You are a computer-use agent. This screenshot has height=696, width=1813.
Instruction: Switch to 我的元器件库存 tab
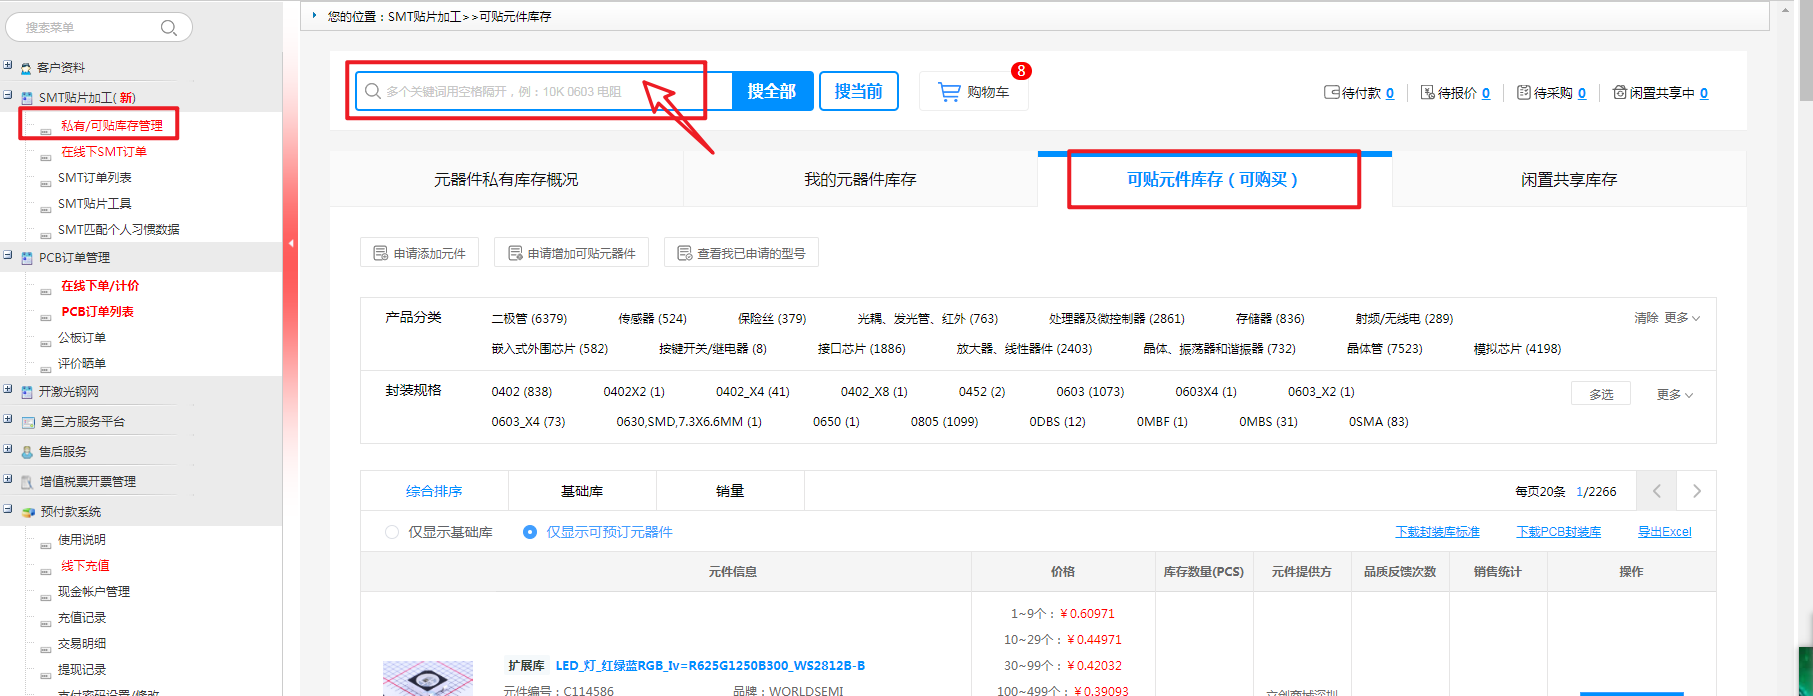pos(860,180)
